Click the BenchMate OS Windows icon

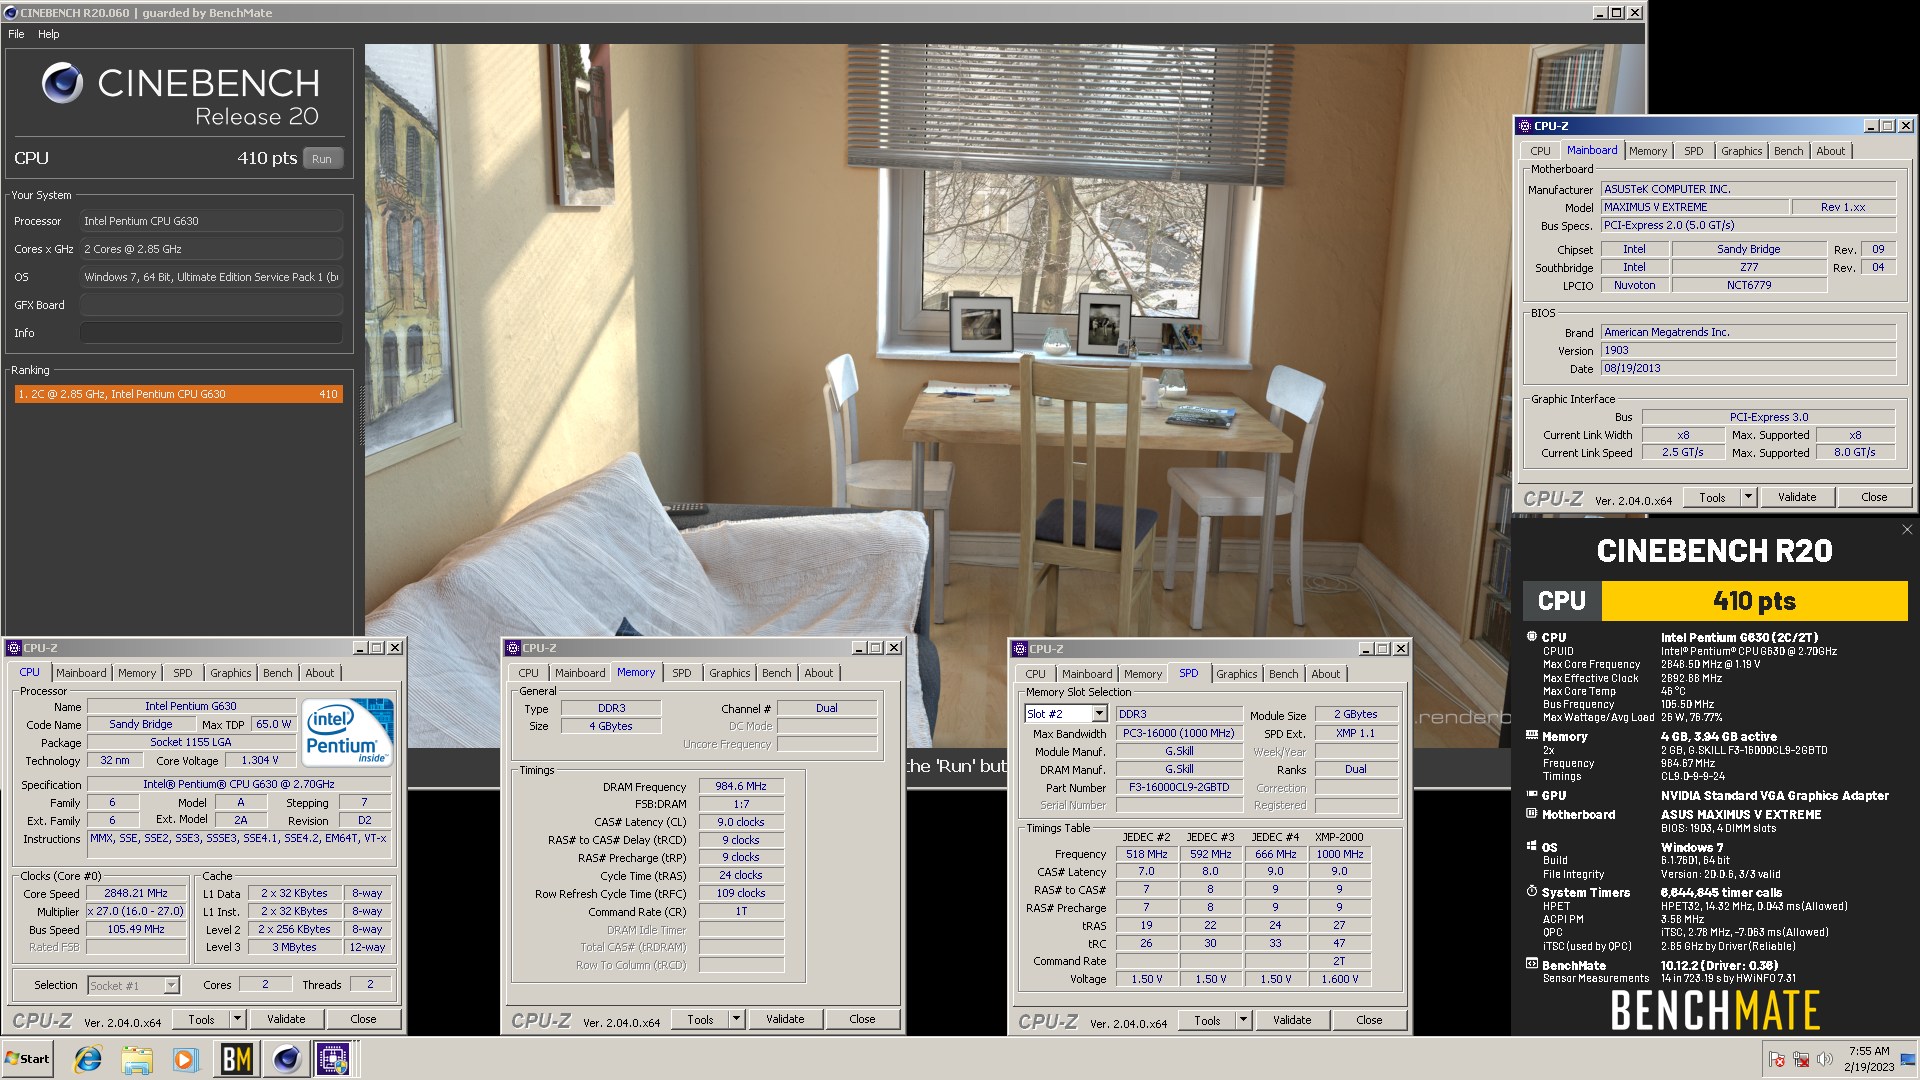(x=1531, y=846)
